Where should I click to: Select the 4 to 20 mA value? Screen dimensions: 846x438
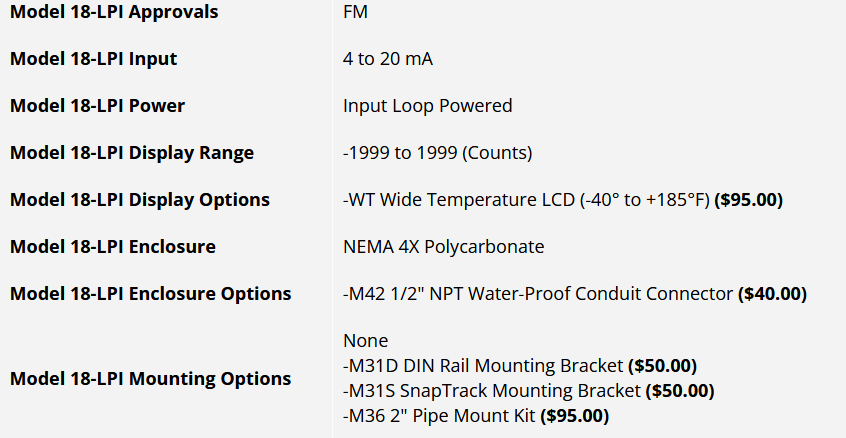coord(388,59)
